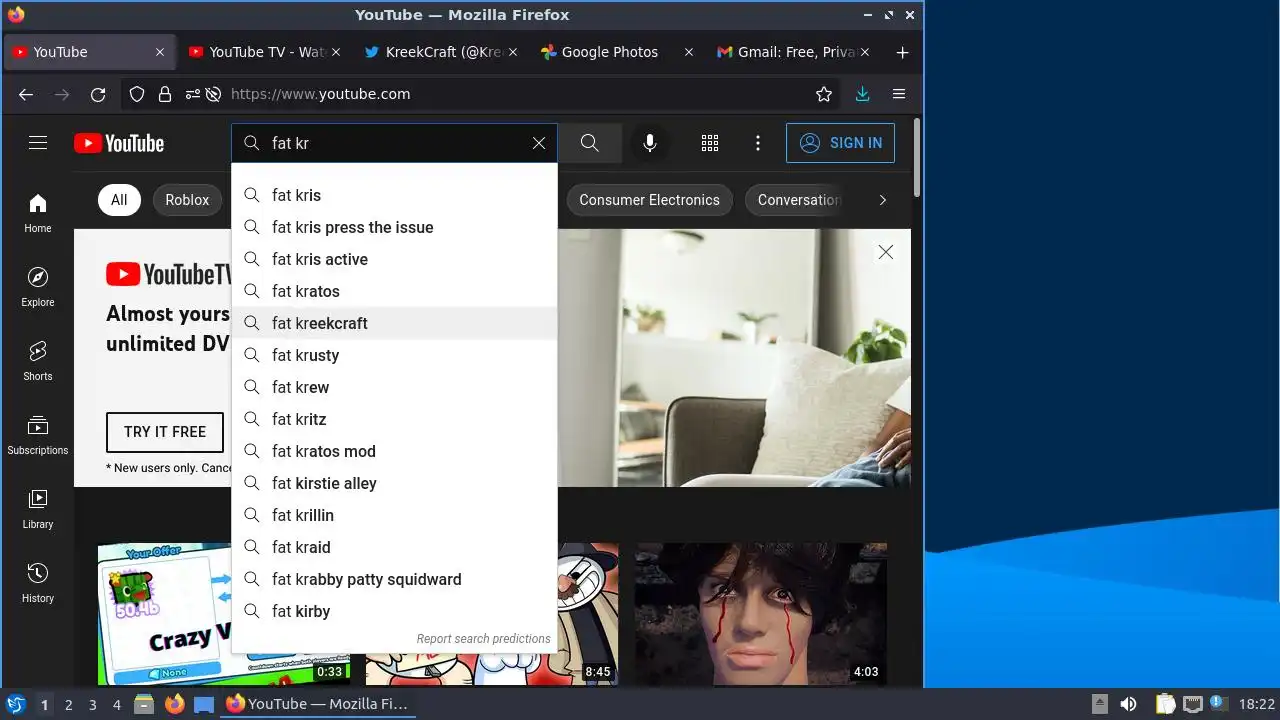This screenshot has width=1280, height=720.
Task: Open the system start menu
Action: [x=15, y=704]
